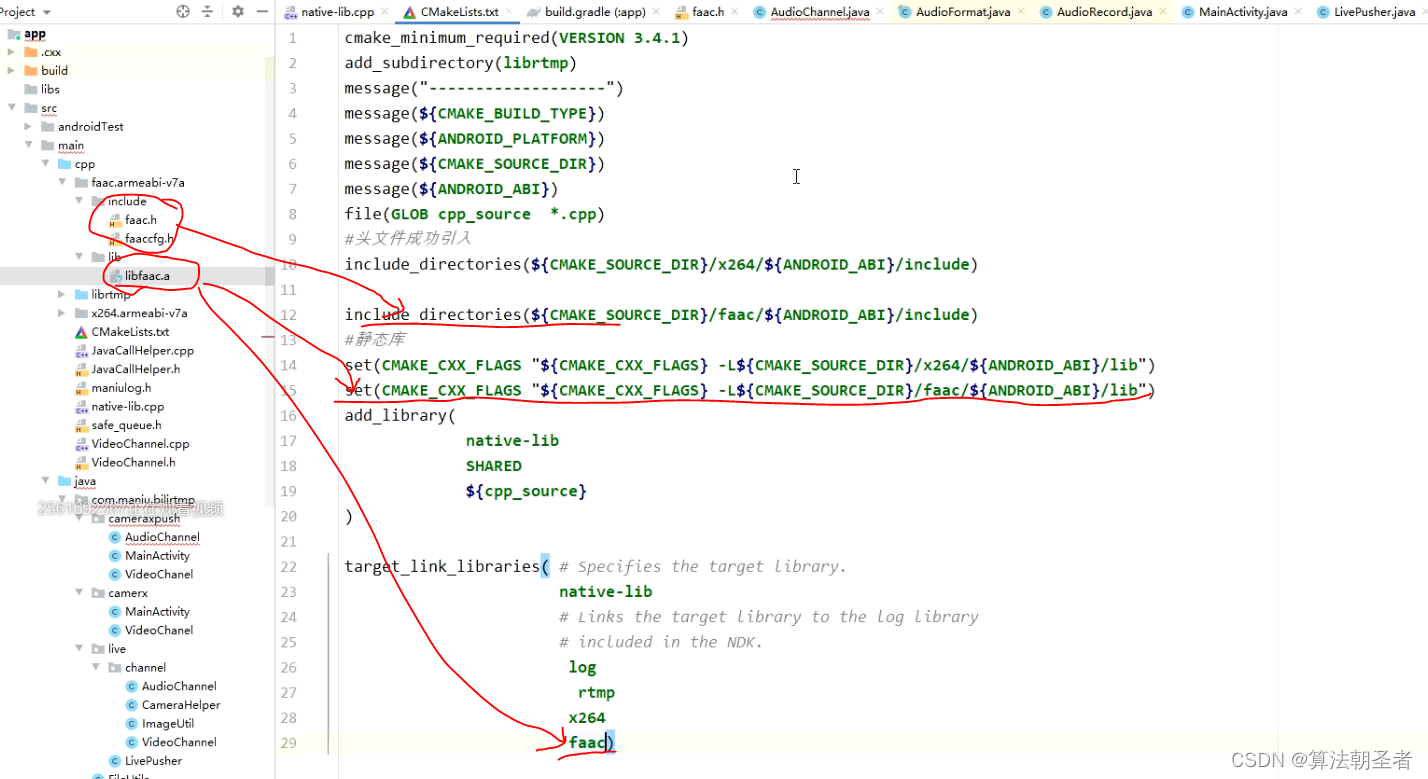Expand the build folder arrow
1428x779 pixels.
pos(11,70)
